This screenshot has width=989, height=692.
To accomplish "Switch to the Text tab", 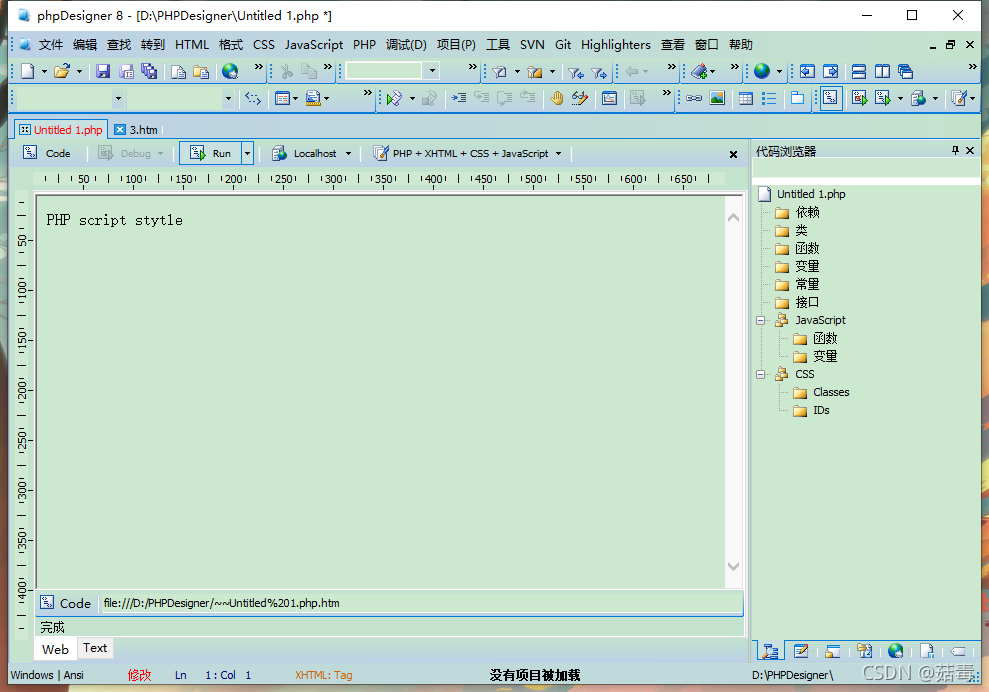I will (x=95, y=648).
